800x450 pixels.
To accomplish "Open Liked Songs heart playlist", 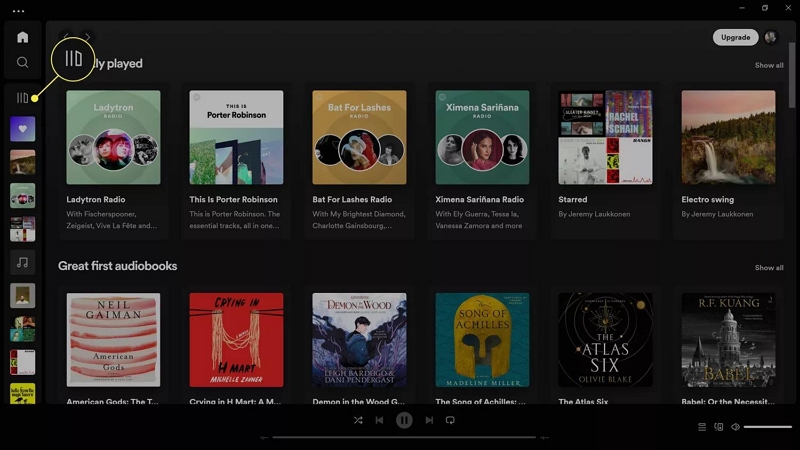I will point(23,129).
